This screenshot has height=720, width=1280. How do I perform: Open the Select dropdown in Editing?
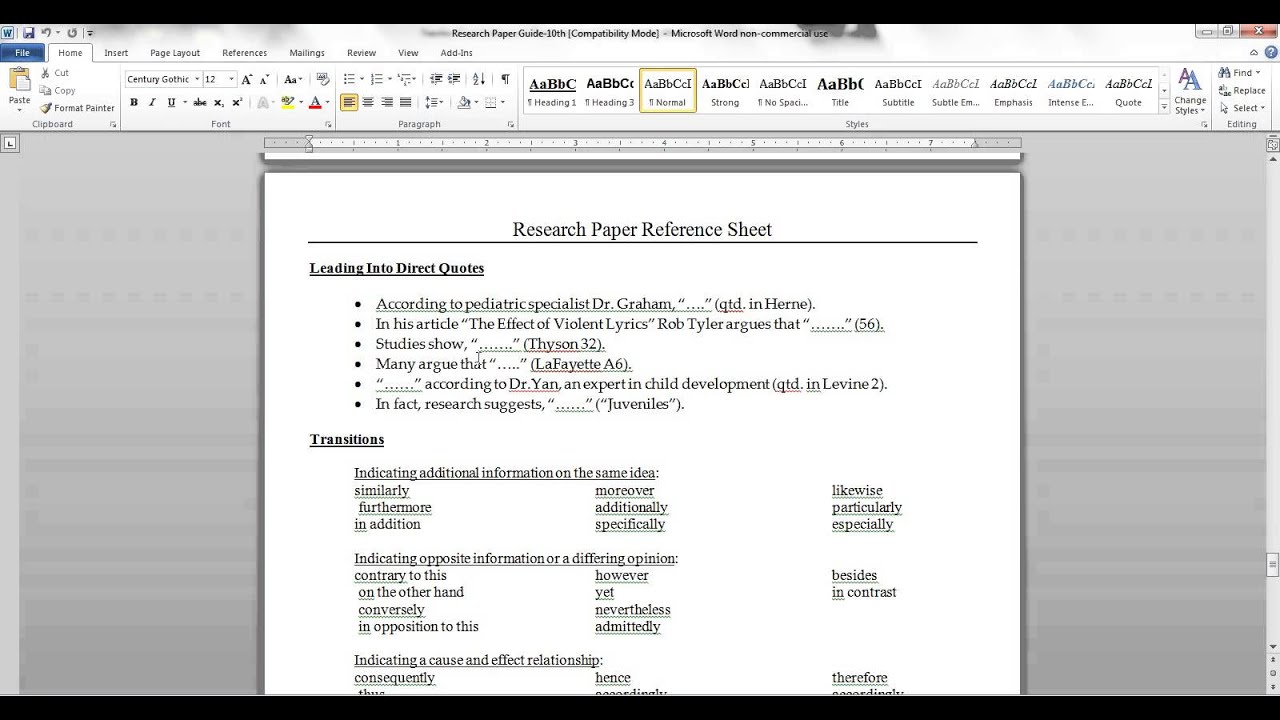click(x=1245, y=108)
